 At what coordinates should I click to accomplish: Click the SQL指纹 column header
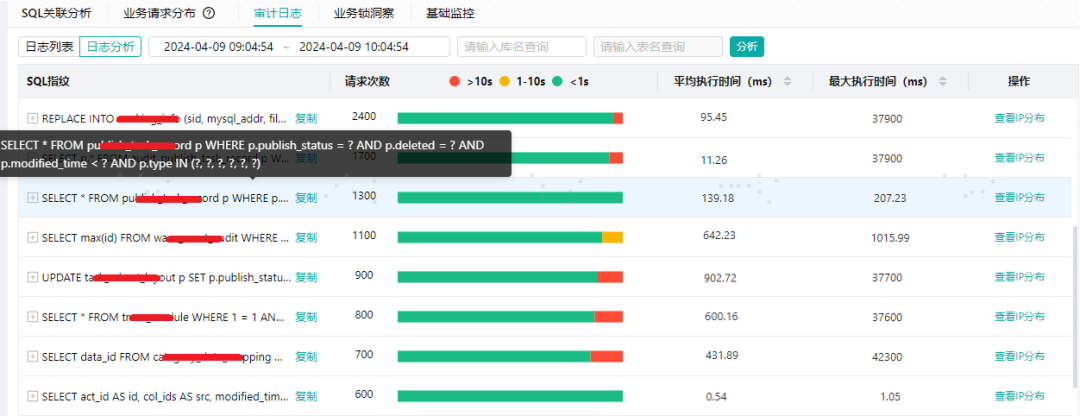[48, 81]
